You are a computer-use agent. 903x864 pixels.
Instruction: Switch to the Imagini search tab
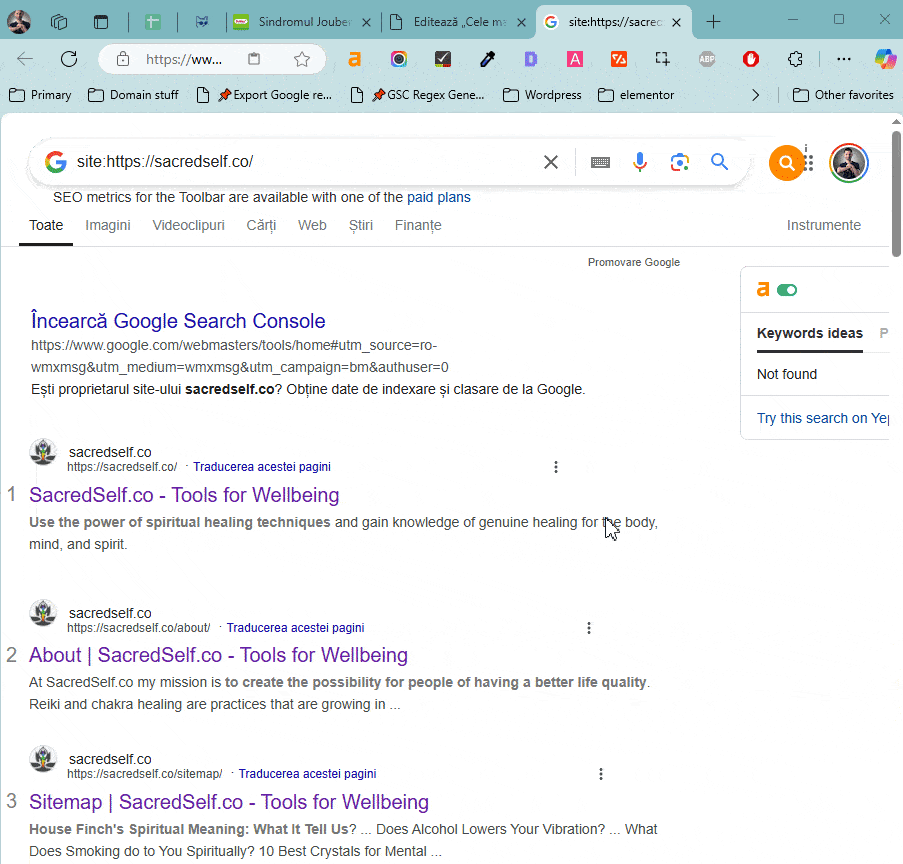point(108,225)
